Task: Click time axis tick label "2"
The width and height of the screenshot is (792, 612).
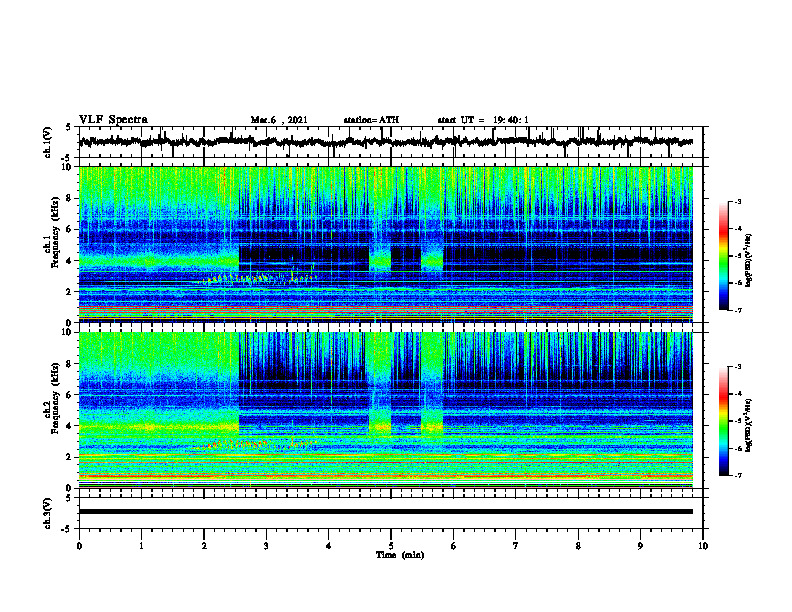Action: click(x=204, y=546)
